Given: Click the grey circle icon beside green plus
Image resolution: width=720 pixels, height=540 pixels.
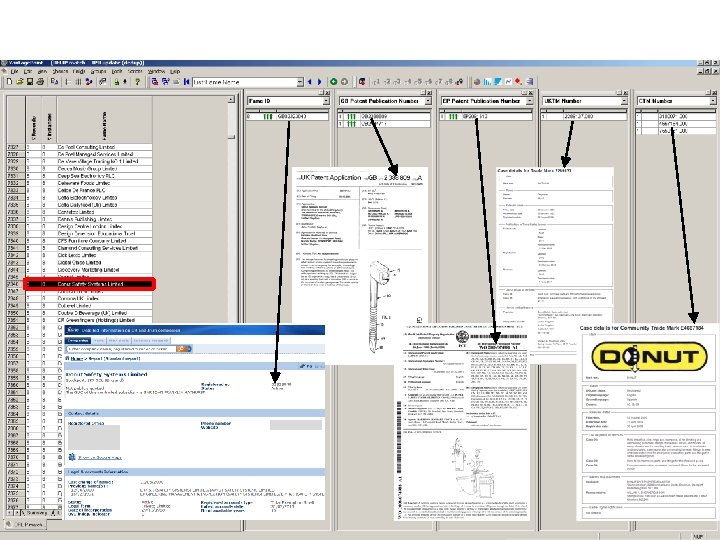Looking at the screenshot, I should tap(344, 82).
